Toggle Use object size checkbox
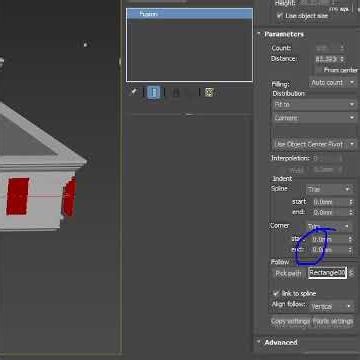360x360 pixels. coord(280,16)
